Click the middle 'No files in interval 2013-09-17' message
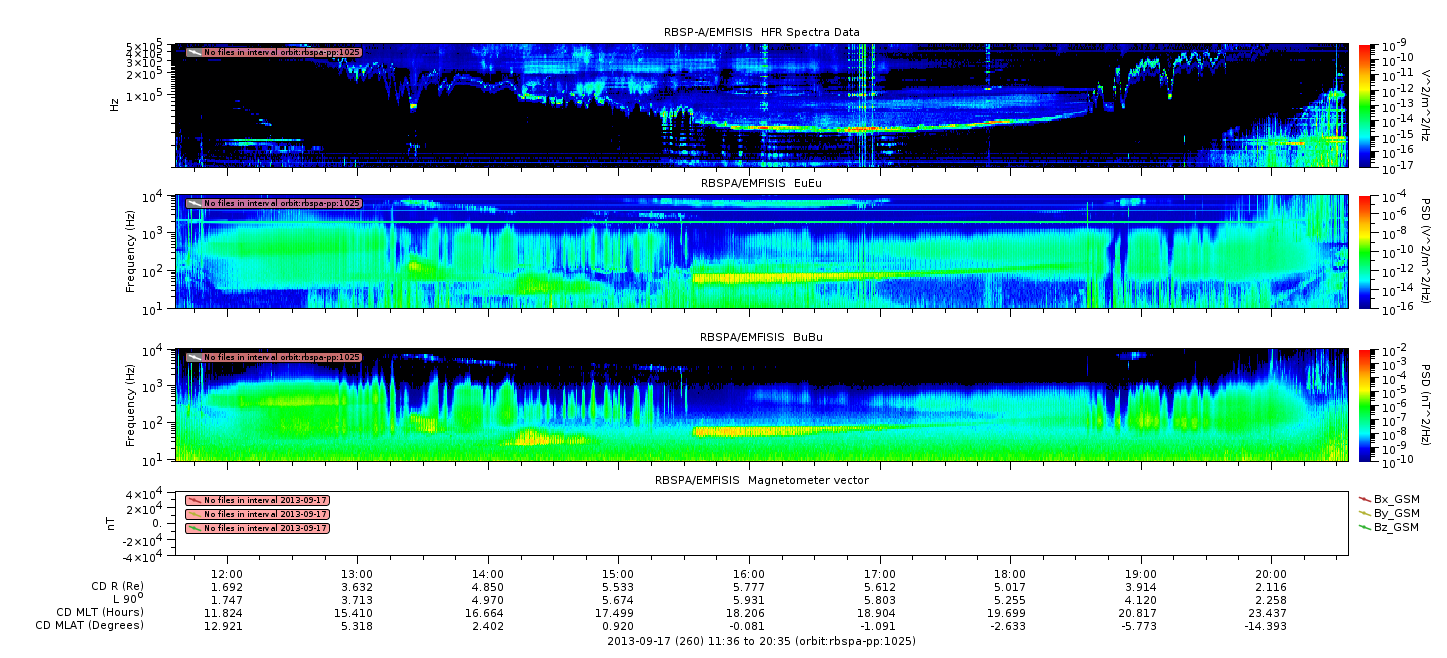This screenshot has width=1447, height=658. pyautogui.click(x=266, y=514)
